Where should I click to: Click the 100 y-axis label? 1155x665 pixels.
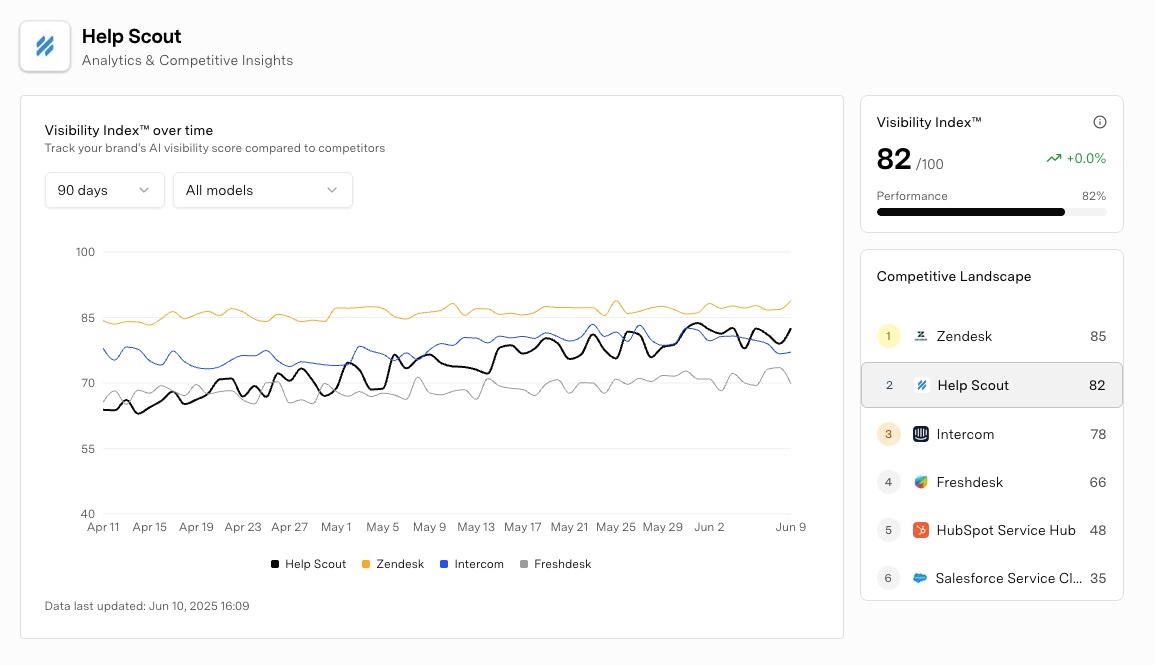[x=85, y=252]
